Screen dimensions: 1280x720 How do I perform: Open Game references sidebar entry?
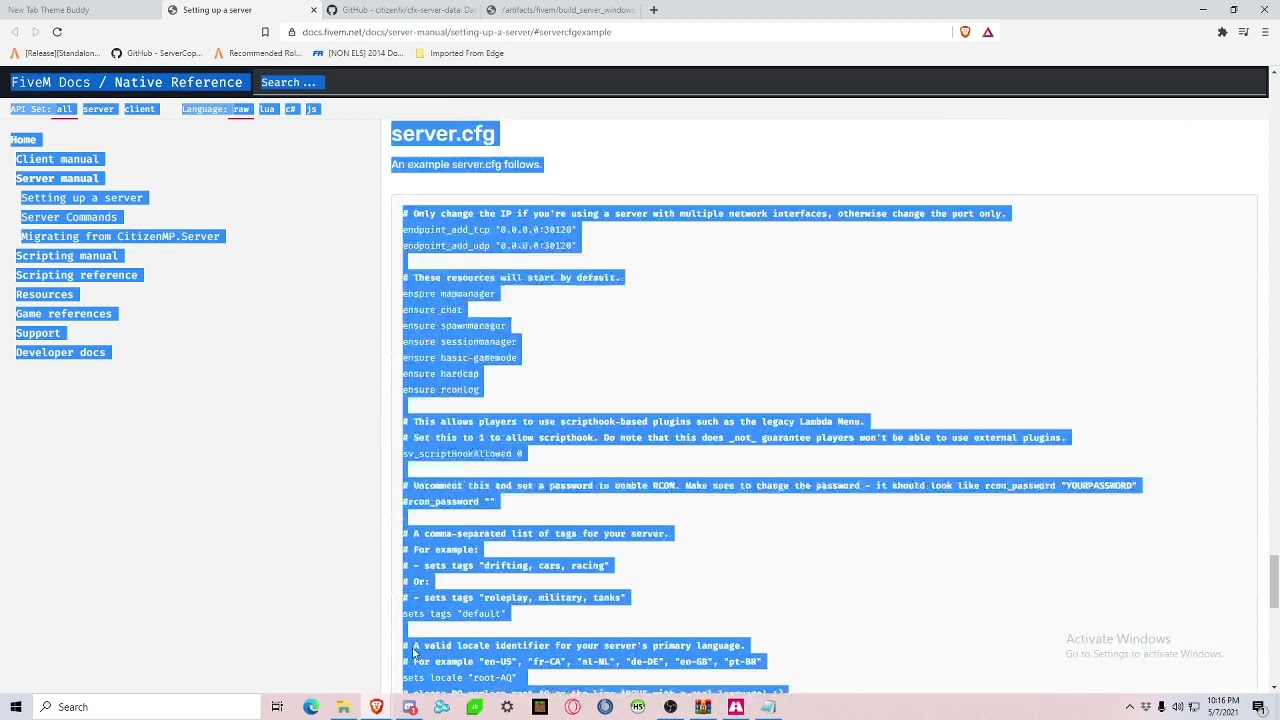(63, 314)
